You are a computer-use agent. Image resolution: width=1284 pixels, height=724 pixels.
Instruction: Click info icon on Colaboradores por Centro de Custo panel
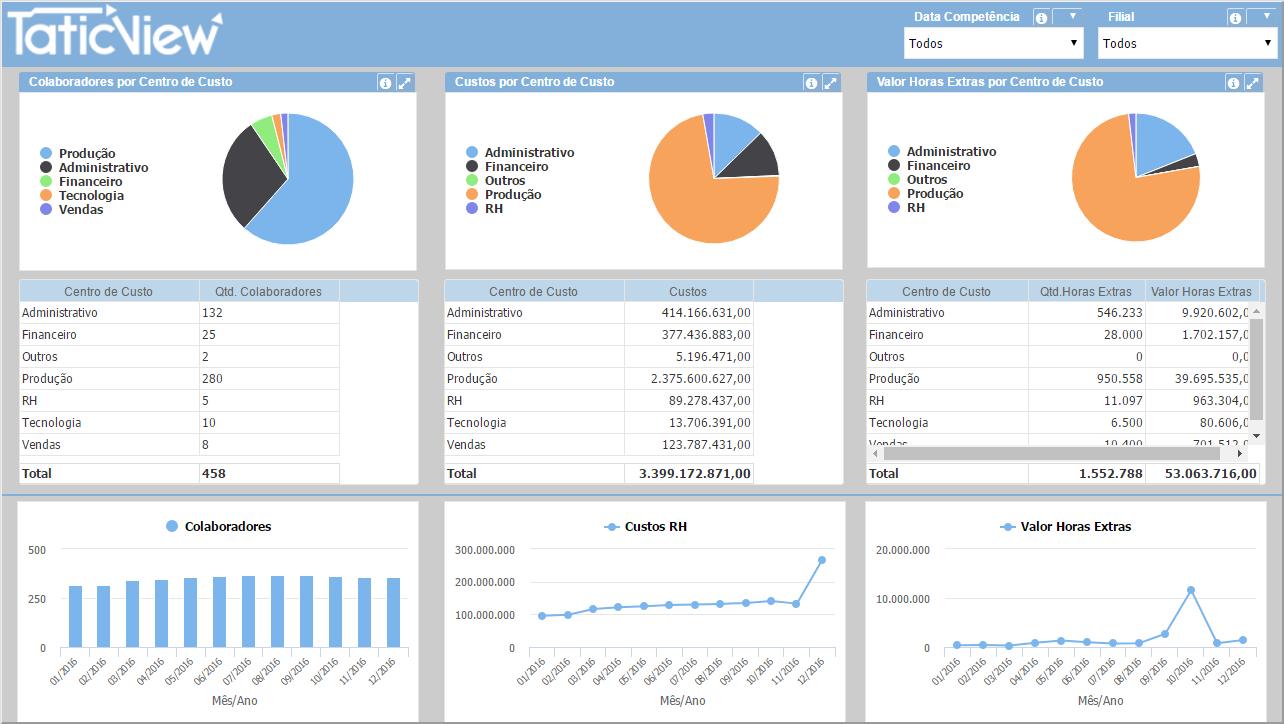coord(386,83)
